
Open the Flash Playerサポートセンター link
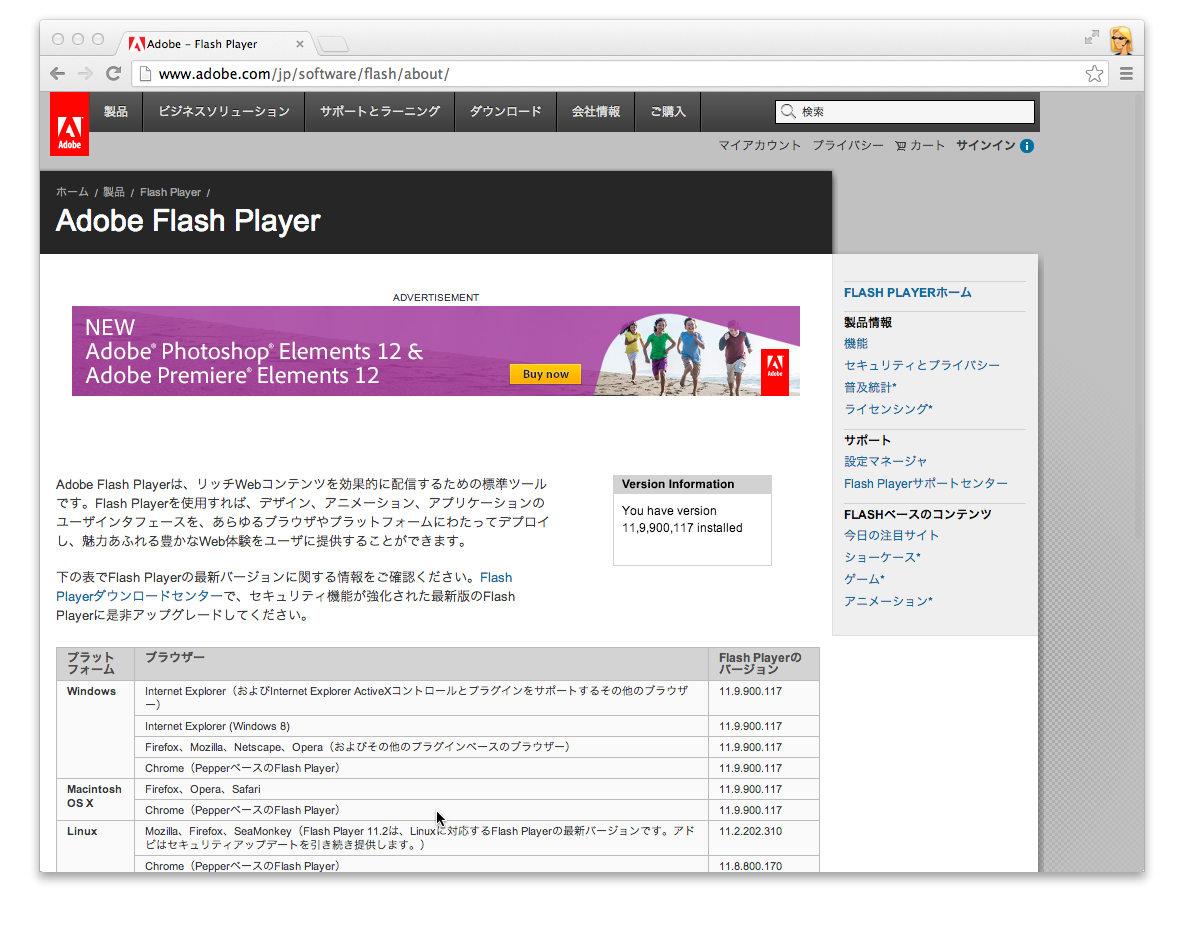[925, 484]
